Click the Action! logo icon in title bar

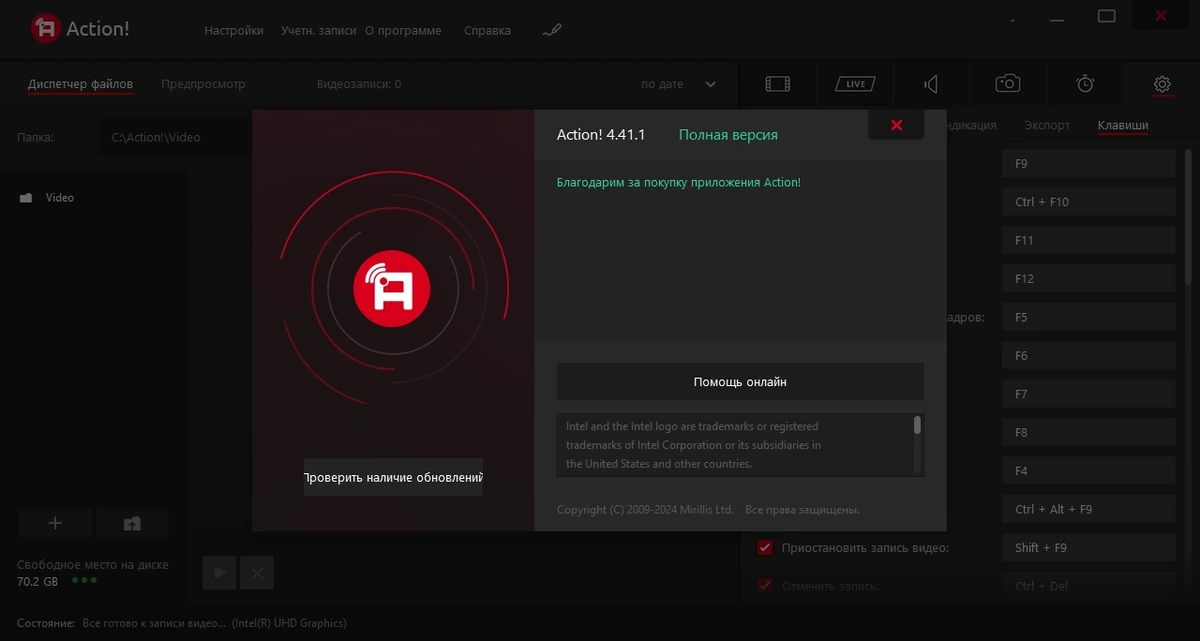[45, 28]
